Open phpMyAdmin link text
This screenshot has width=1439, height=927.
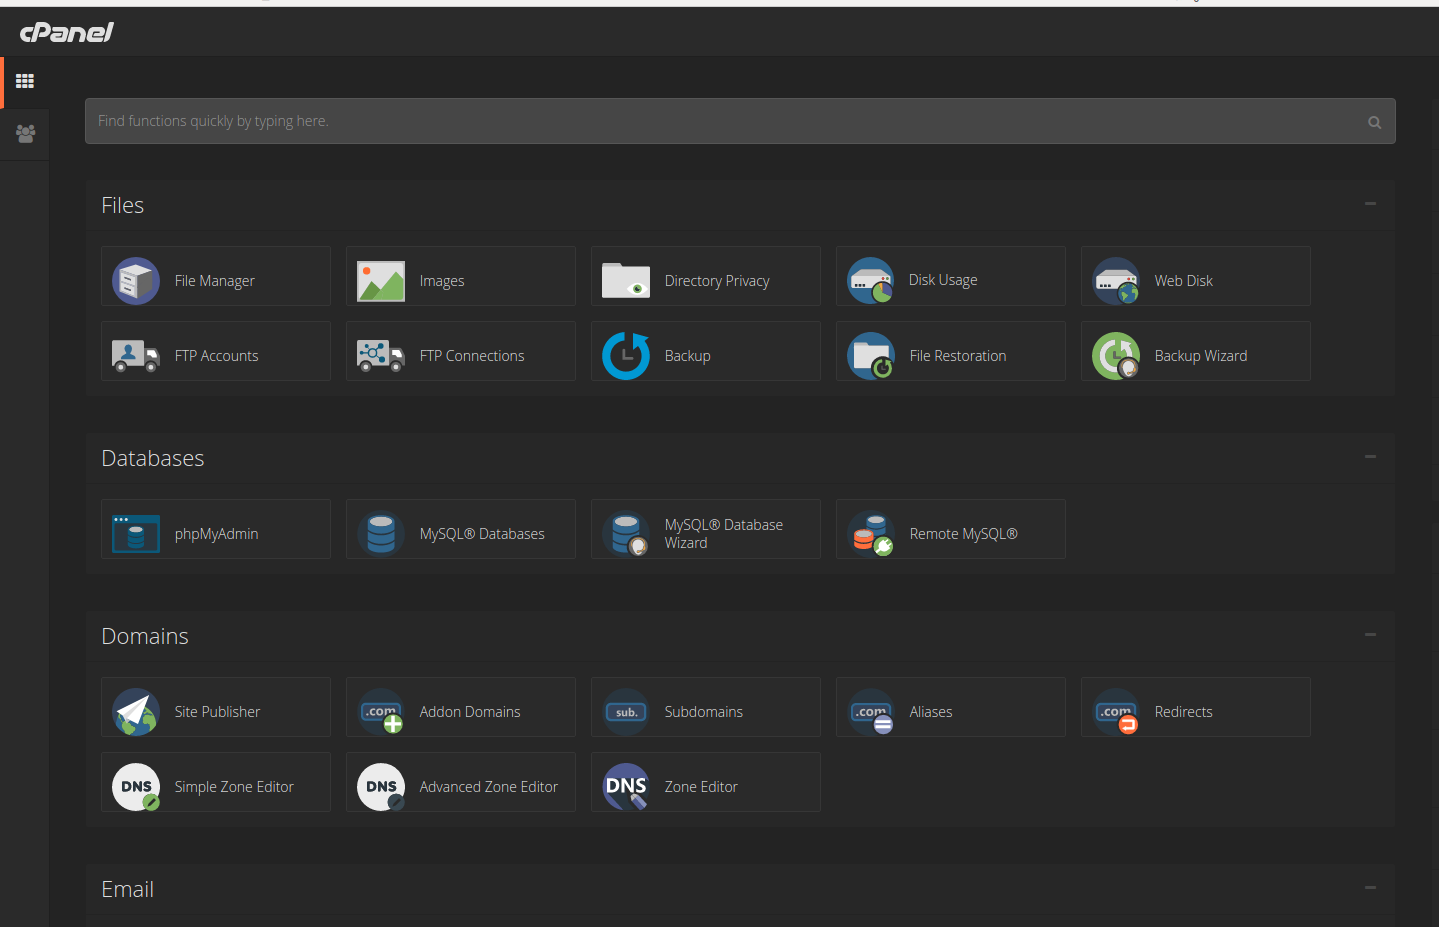pyautogui.click(x=217, y=534)
